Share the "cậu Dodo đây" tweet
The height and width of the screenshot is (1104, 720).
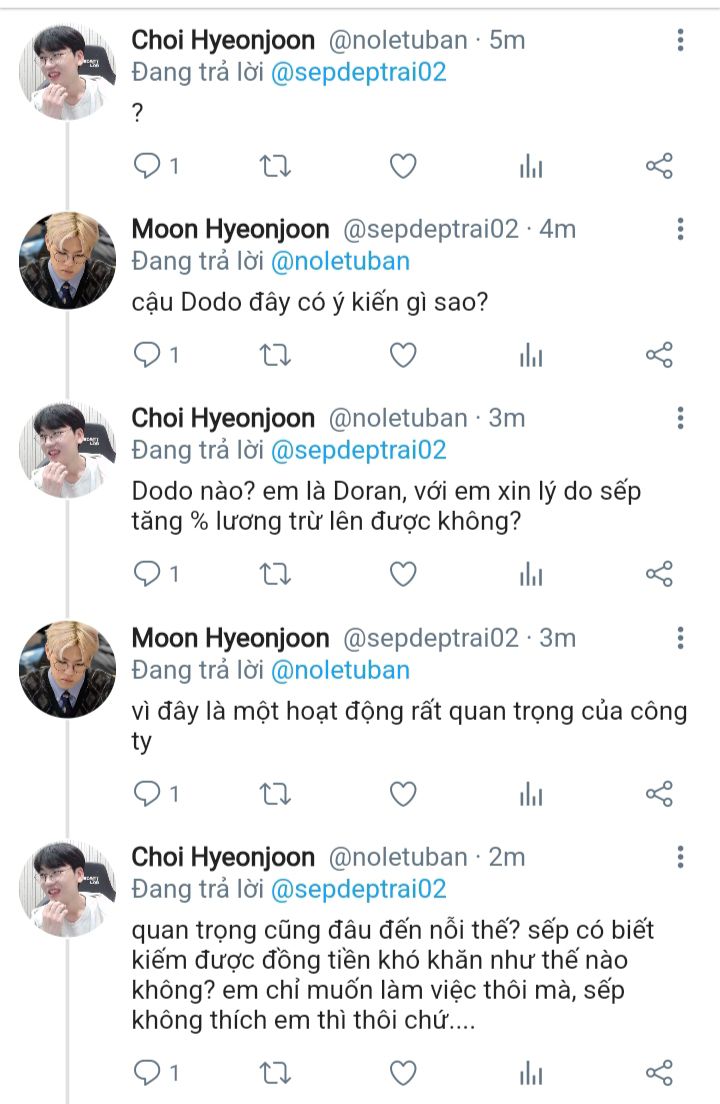[x=659, y=355]
